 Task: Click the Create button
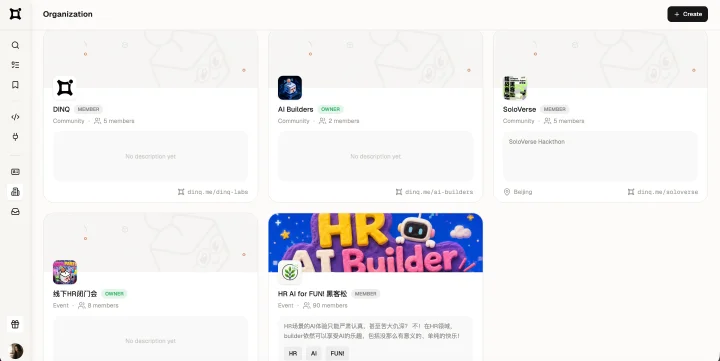click(687, 14)
